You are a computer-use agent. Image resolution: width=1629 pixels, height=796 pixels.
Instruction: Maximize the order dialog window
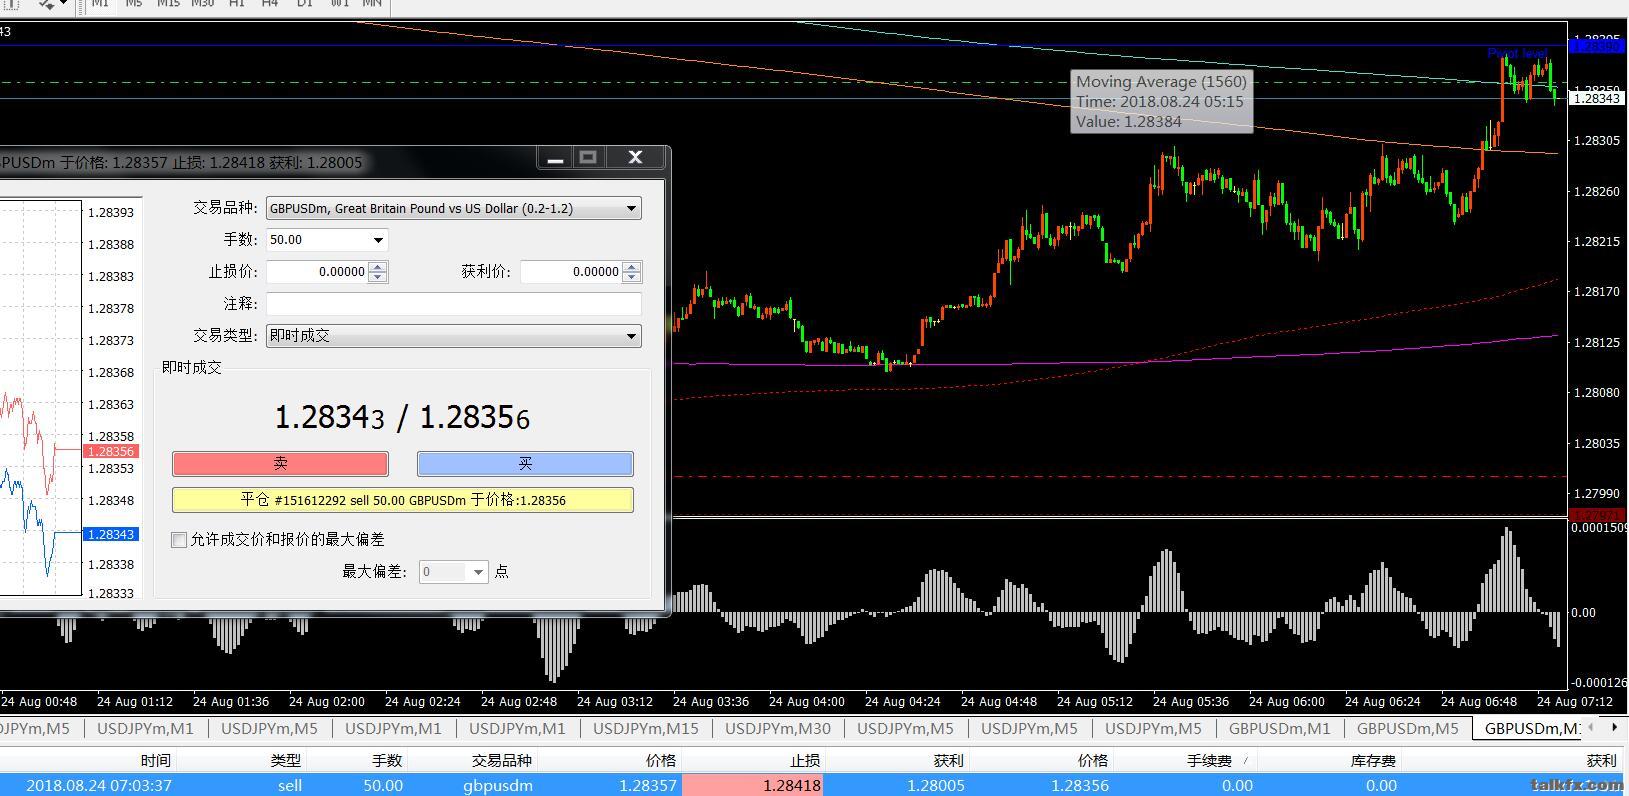[x=588, y=157]
